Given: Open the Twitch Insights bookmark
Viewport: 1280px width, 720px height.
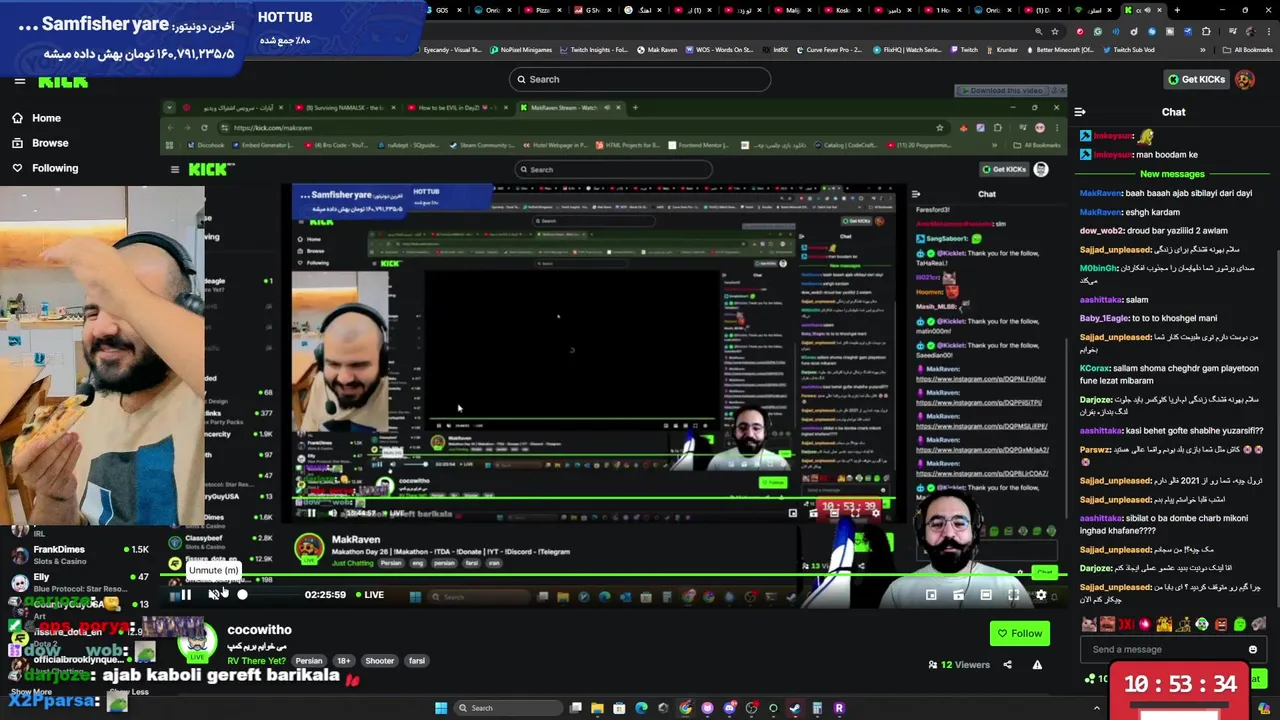Looking at the screenshot, I should point(593,50).
